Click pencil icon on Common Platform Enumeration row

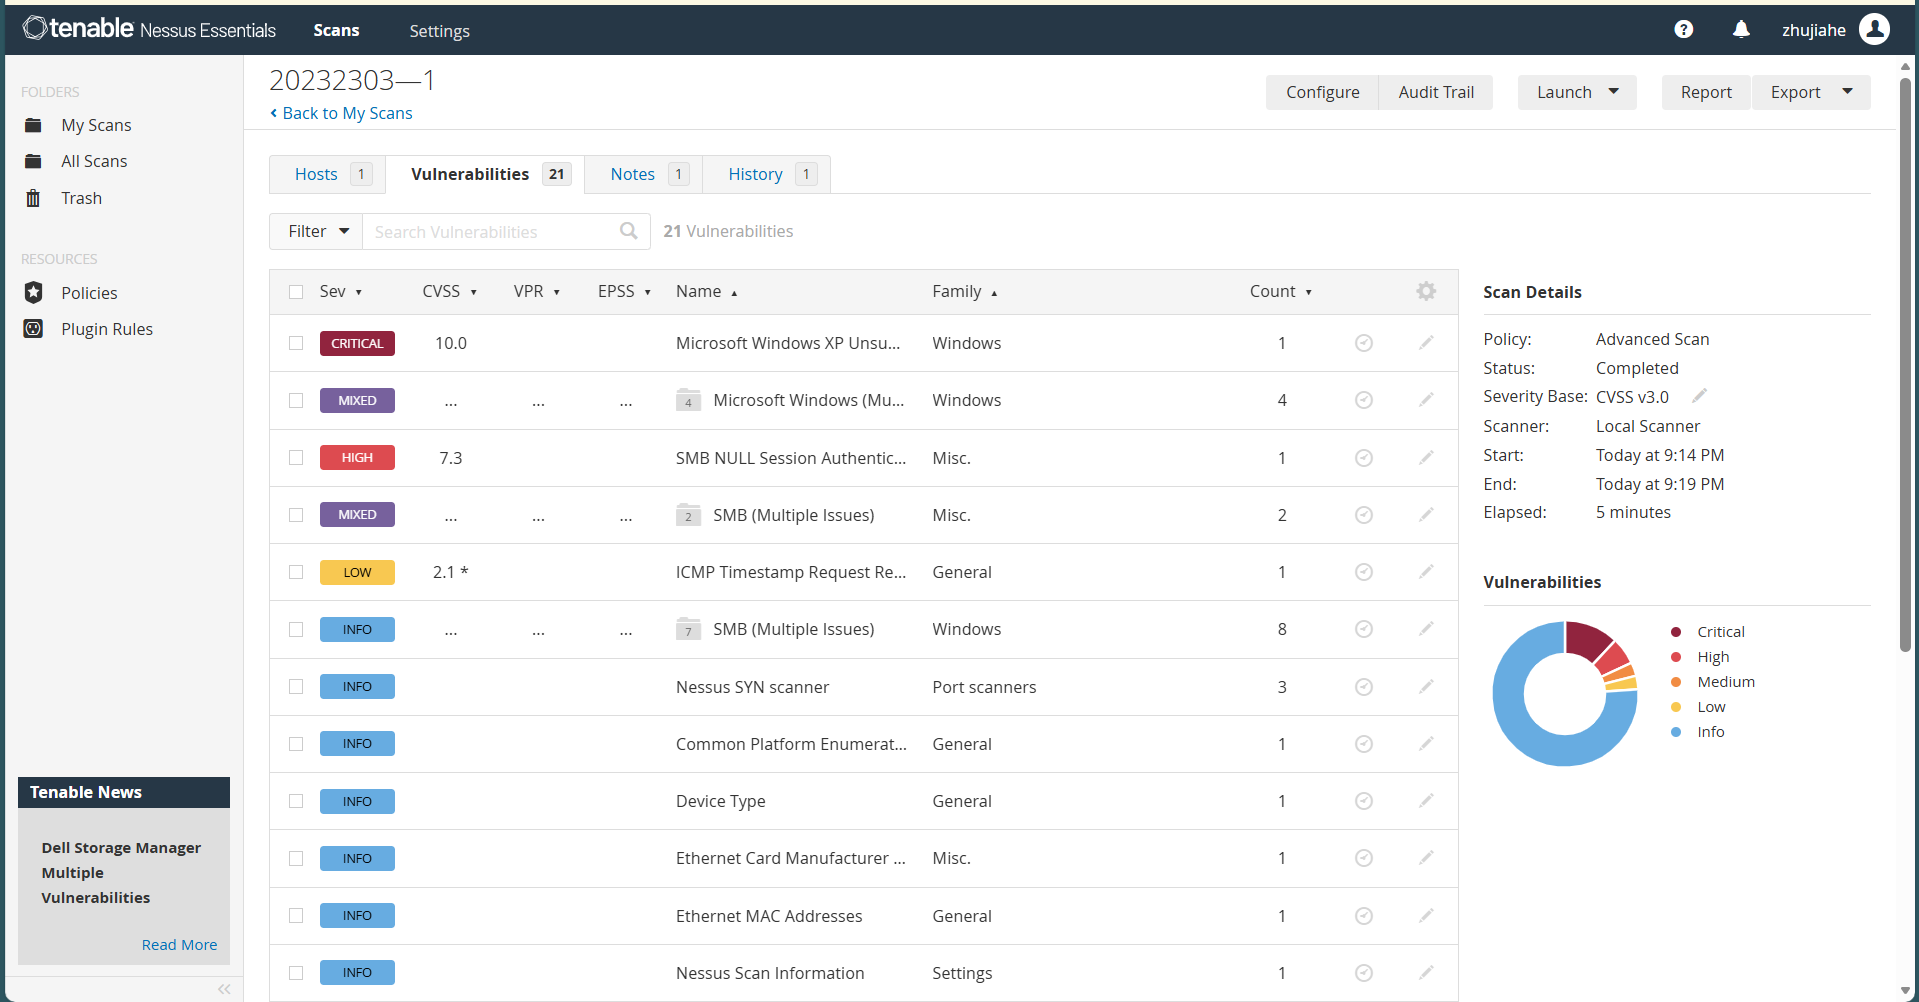click(1426, 744)
